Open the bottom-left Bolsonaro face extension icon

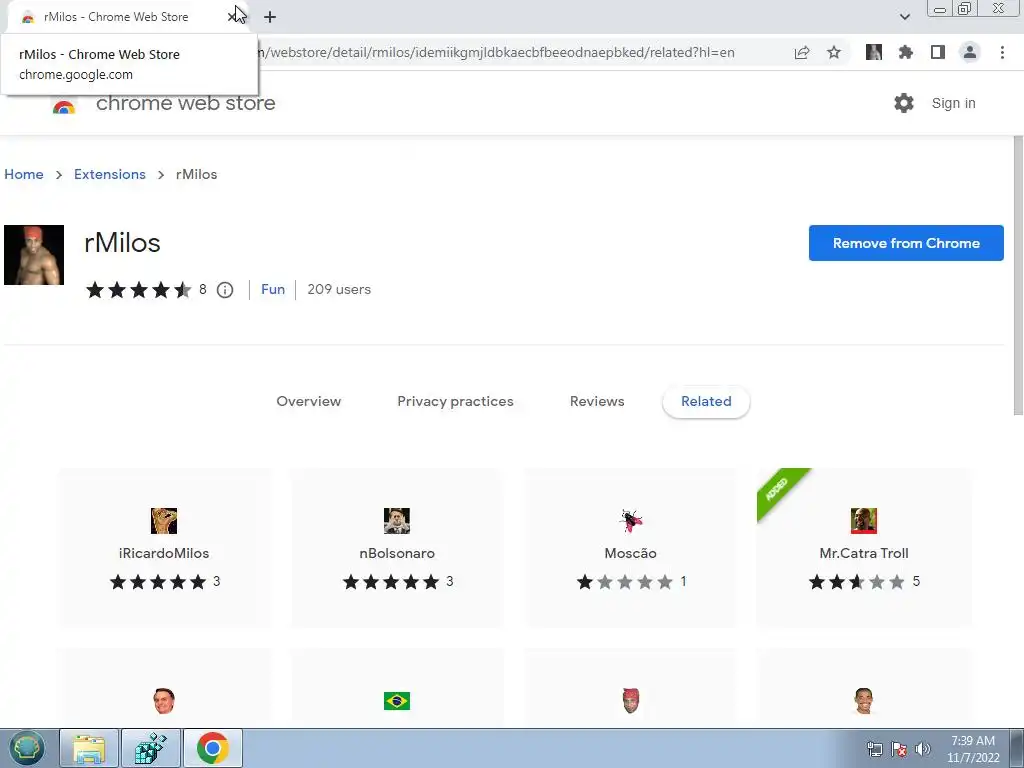[164, 701]
